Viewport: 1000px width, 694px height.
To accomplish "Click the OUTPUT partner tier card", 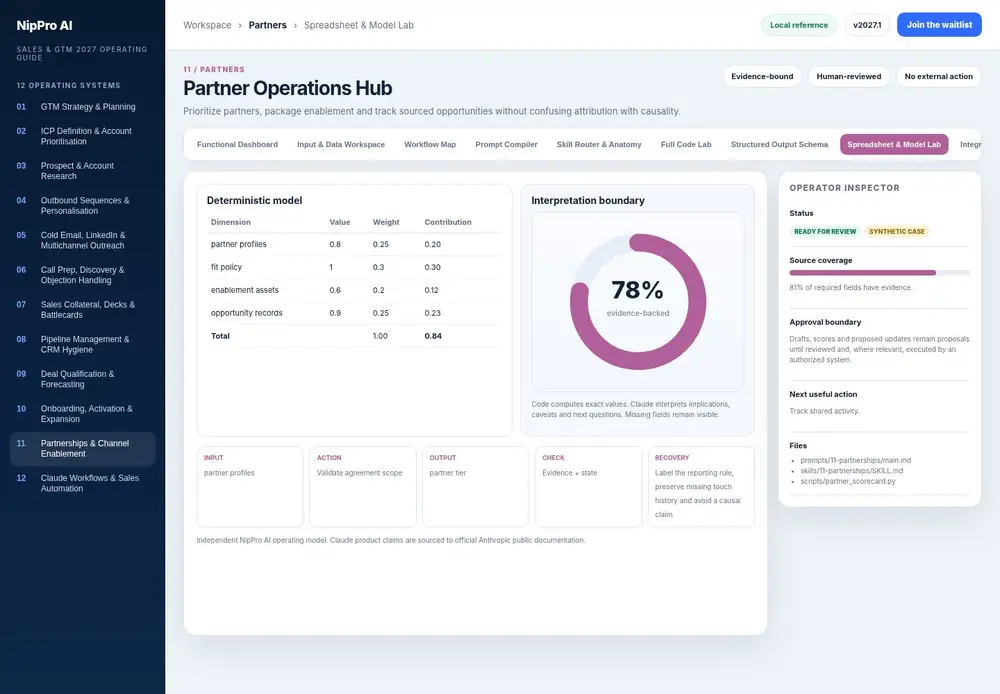I will (x=476, y=487).
